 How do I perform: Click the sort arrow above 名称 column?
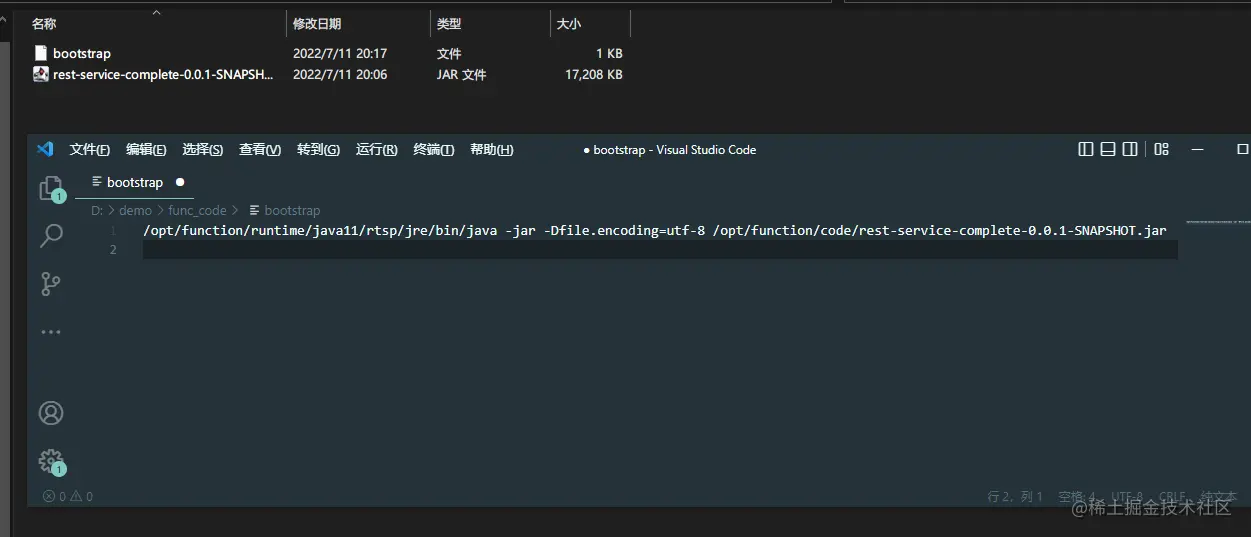click(x=156, y=13)
